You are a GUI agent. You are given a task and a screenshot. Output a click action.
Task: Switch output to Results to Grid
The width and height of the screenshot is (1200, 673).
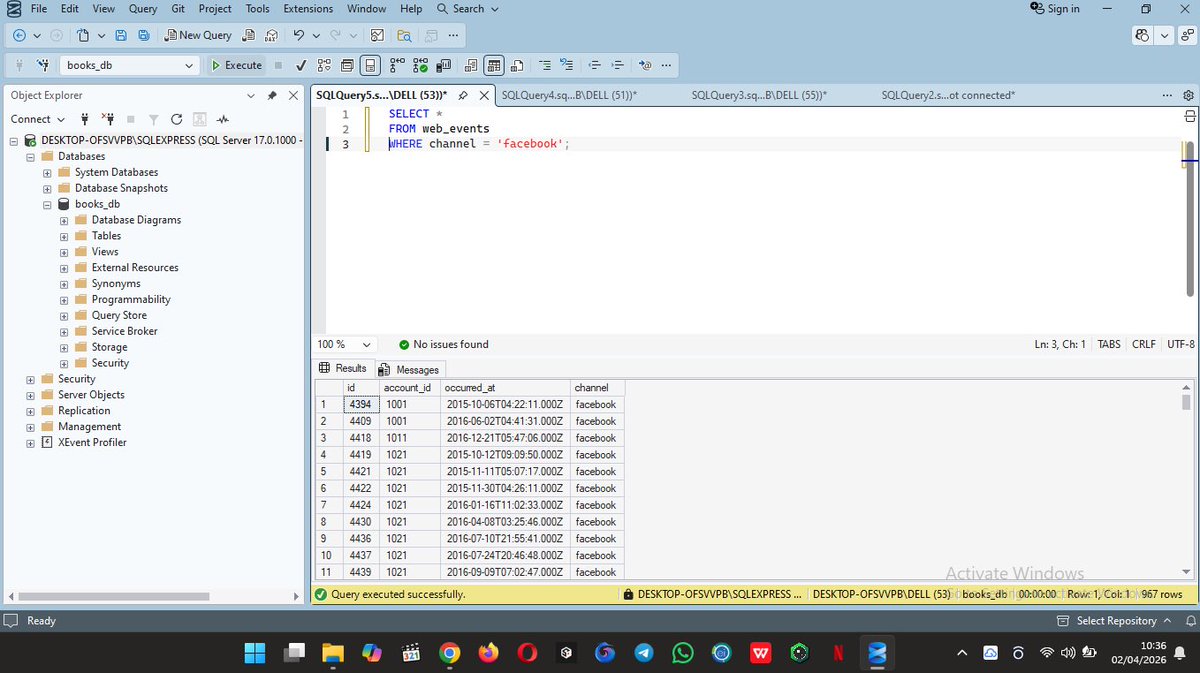[x=494, y=65]
